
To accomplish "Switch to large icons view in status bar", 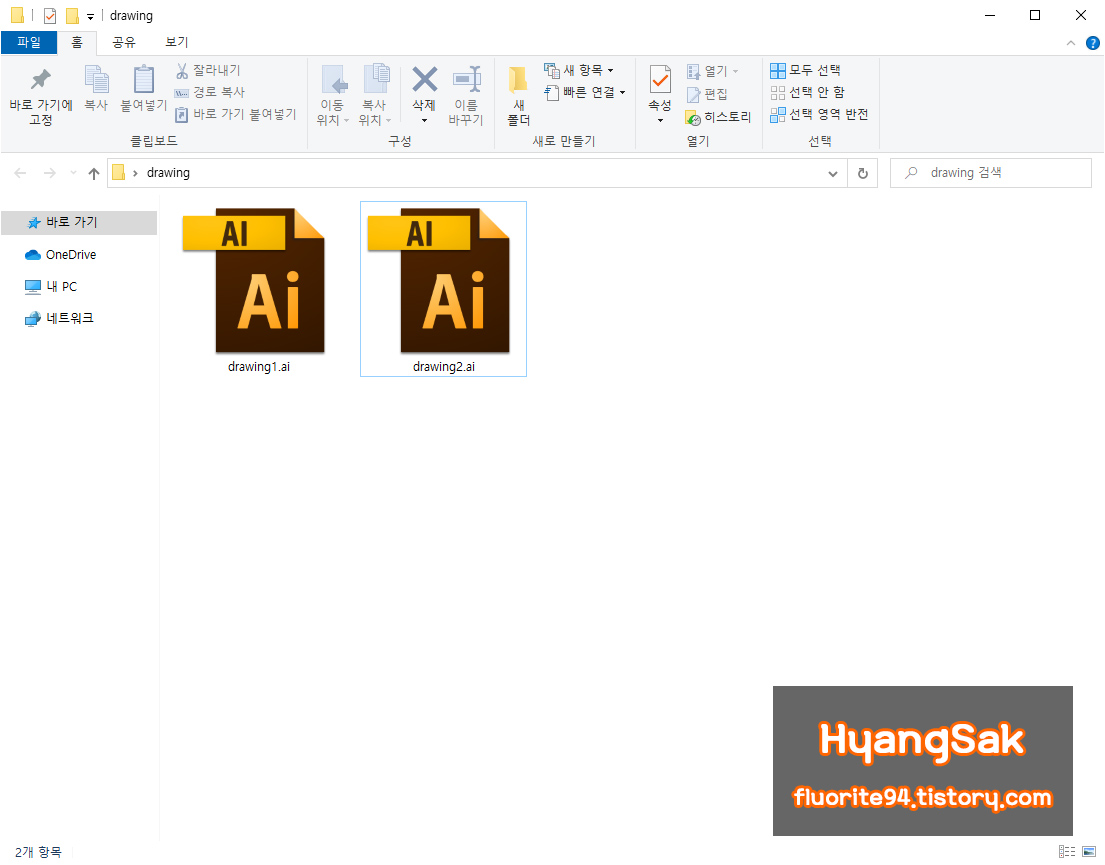I will click(x=1089, y=852).
